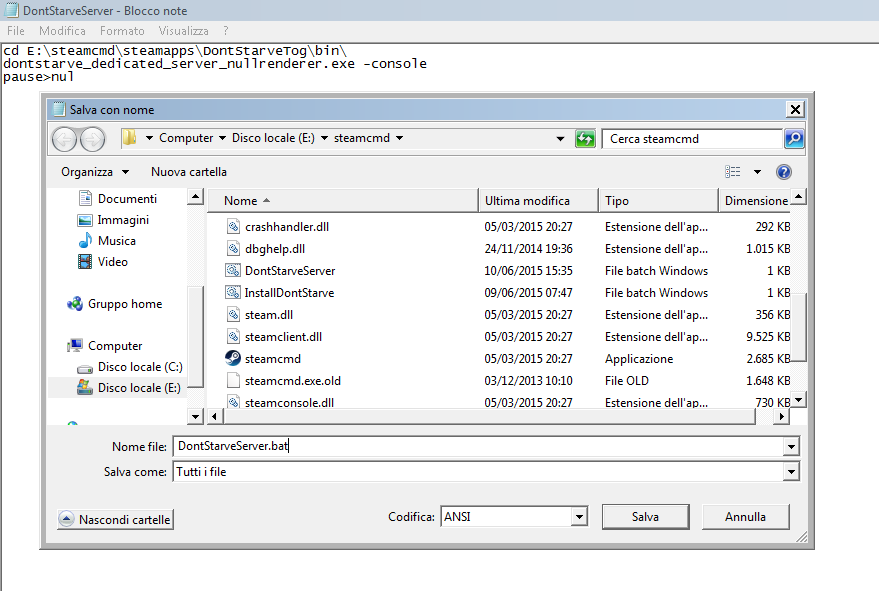Click the navigation pane scroll down arrow
The height and width of the screenshot is (591, 879).
[x=195, y=416]
